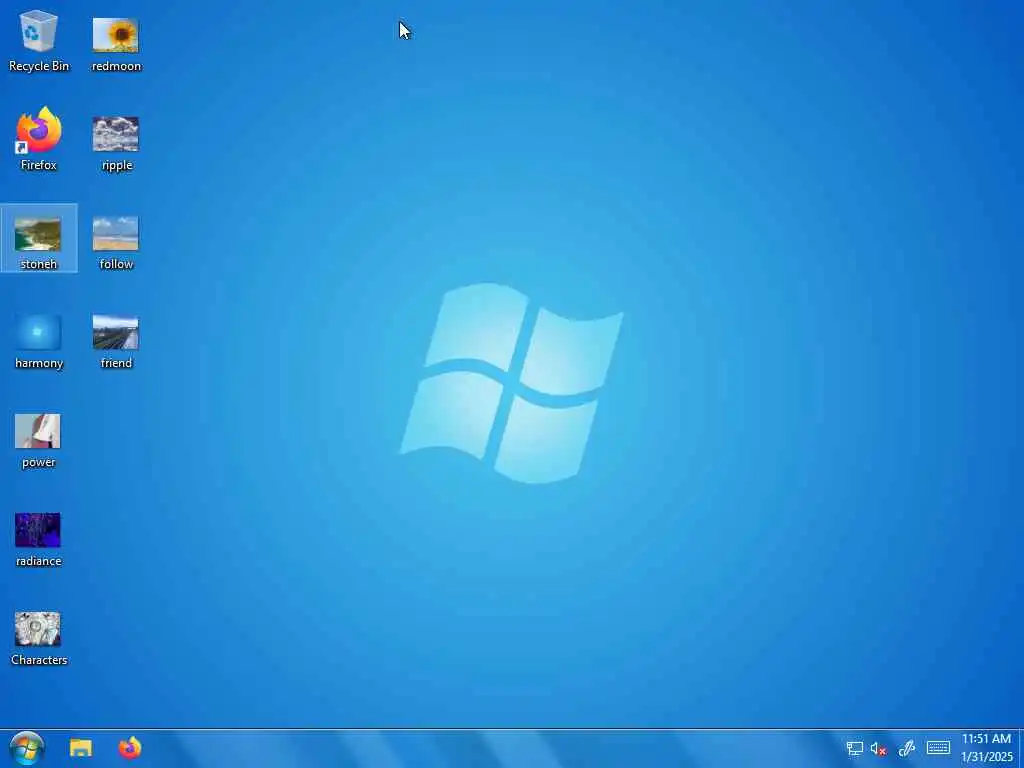This screenshot has width=1024, height=768.
Task: Select the friend image file
Action: (116, 341)
